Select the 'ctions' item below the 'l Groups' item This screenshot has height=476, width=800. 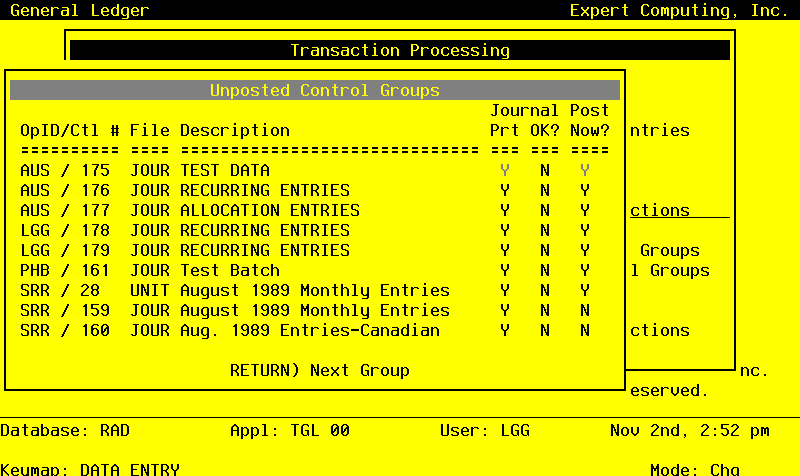point(660,330)
